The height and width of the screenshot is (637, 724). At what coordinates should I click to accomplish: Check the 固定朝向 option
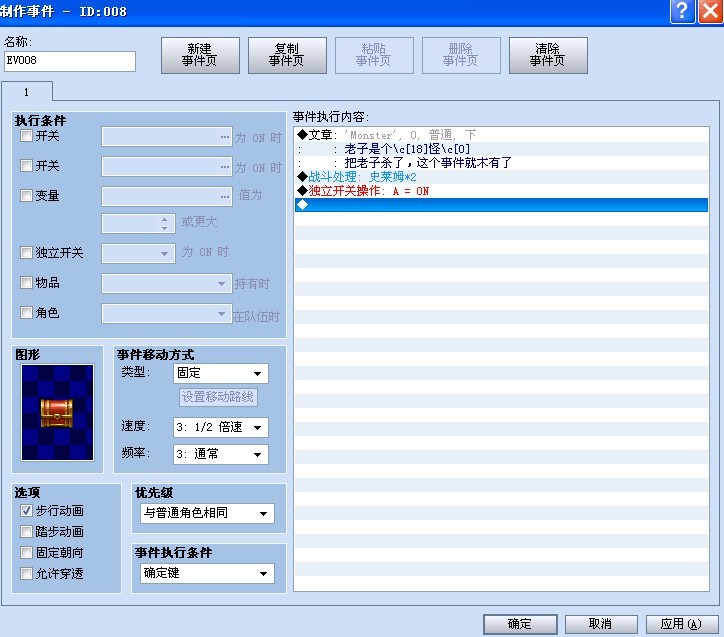pyautogui.click(x=26, y=553)
